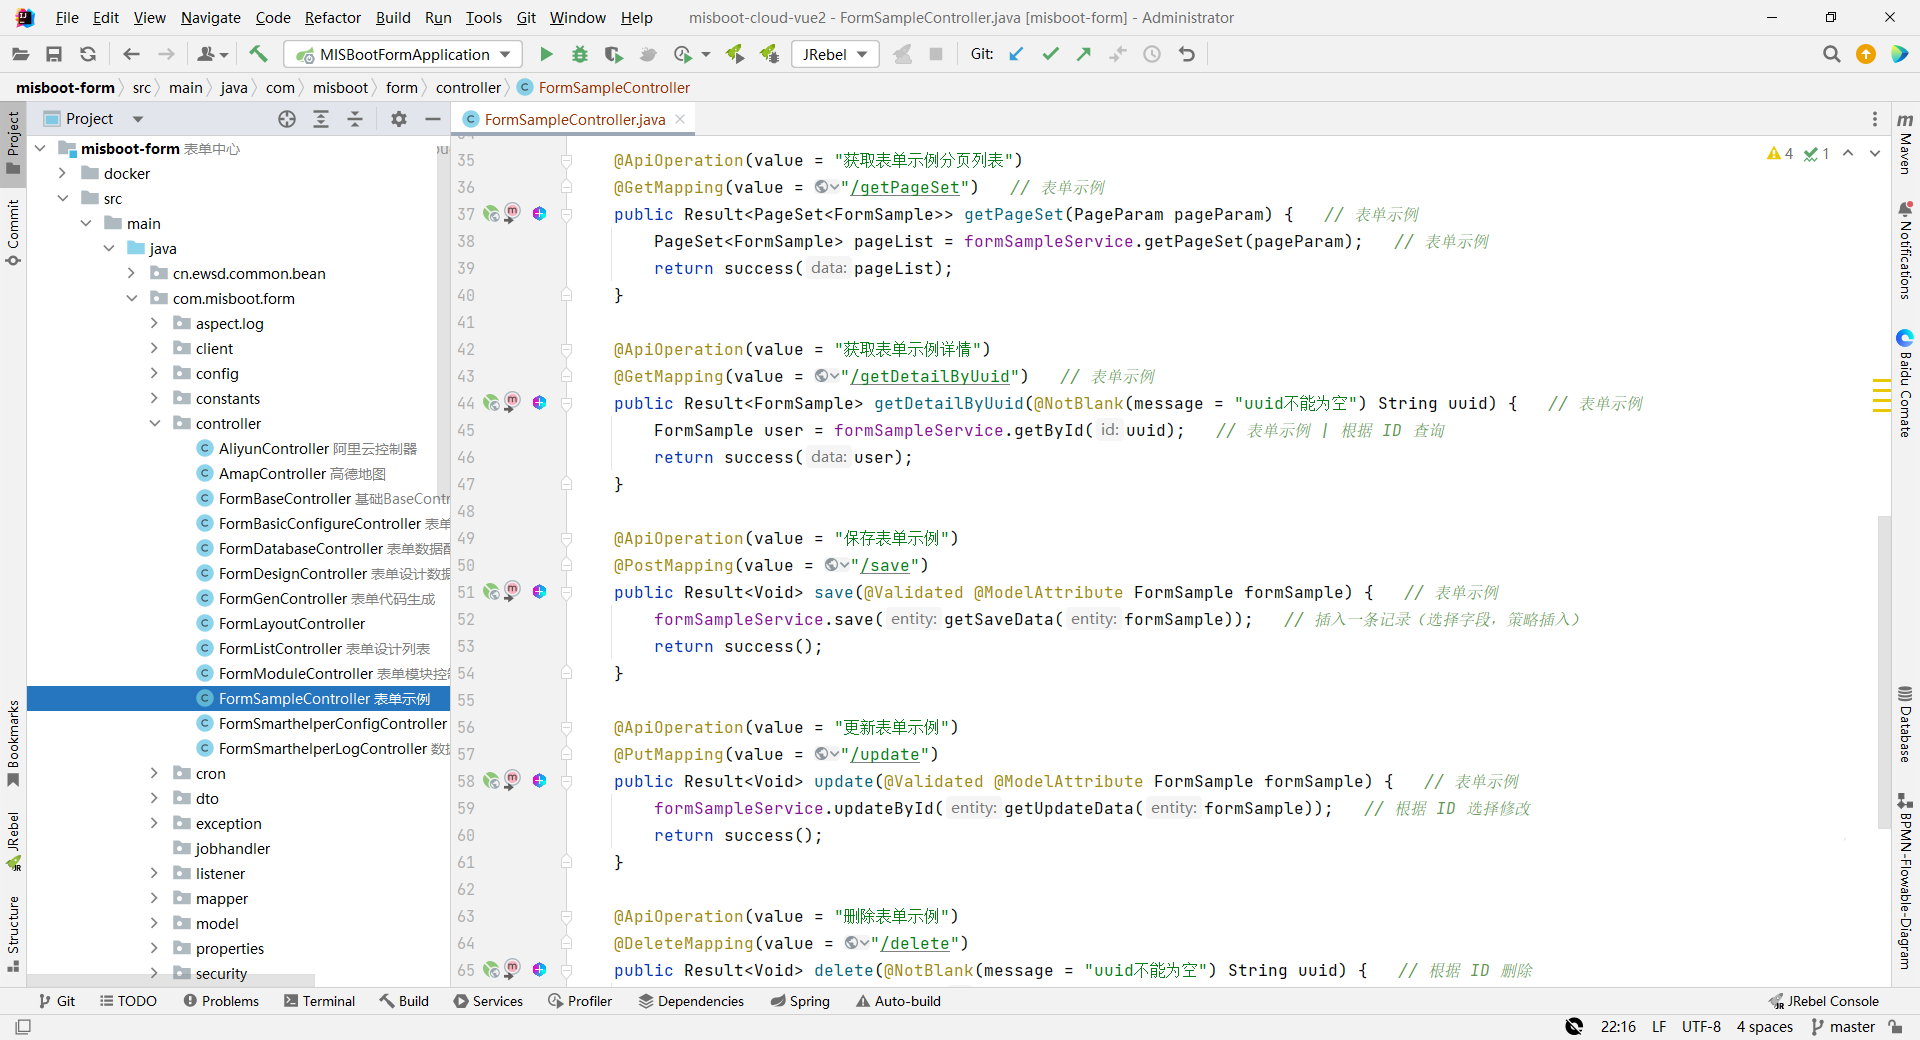
Task: Click the /getPageSet URL mapping link
Action: tap(905, 187)
